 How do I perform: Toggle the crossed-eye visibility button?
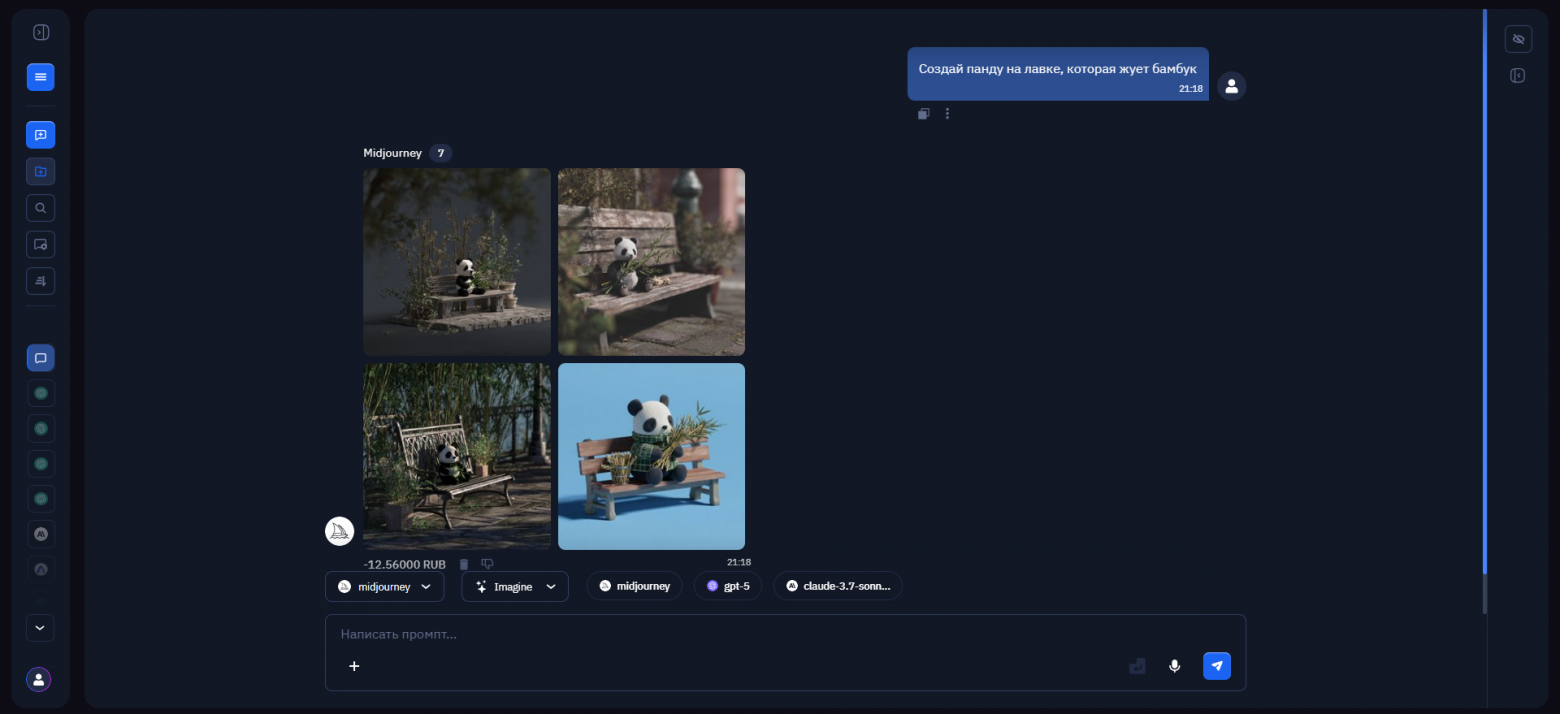(1518, 39)
